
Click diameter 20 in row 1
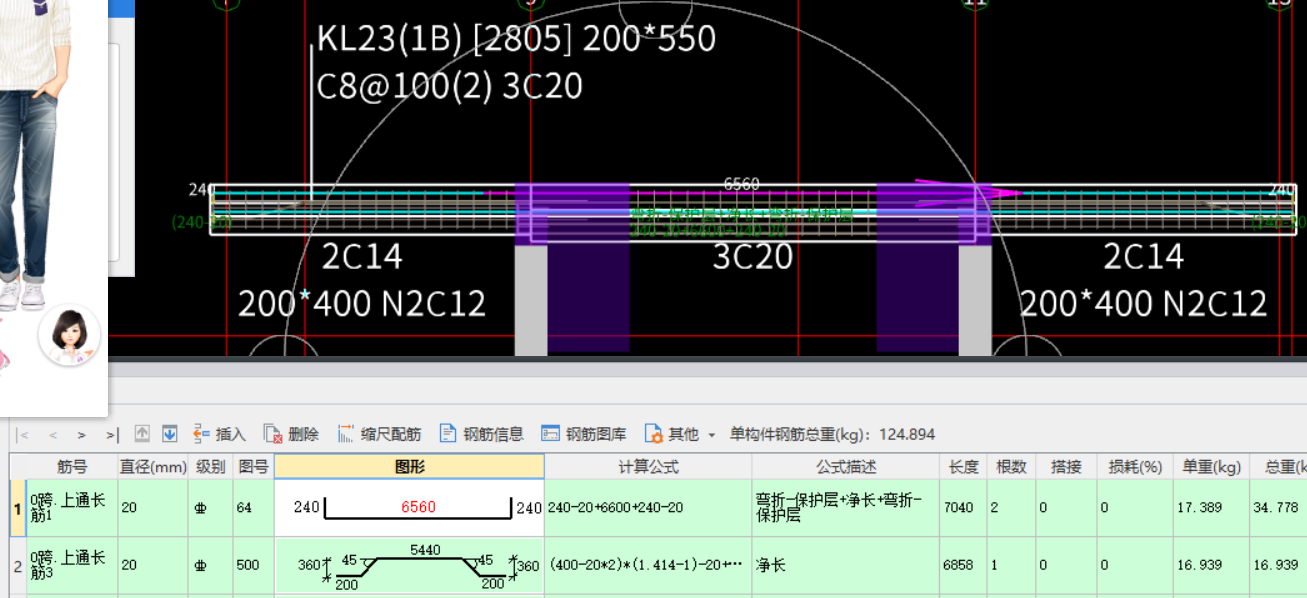(154, 508)
